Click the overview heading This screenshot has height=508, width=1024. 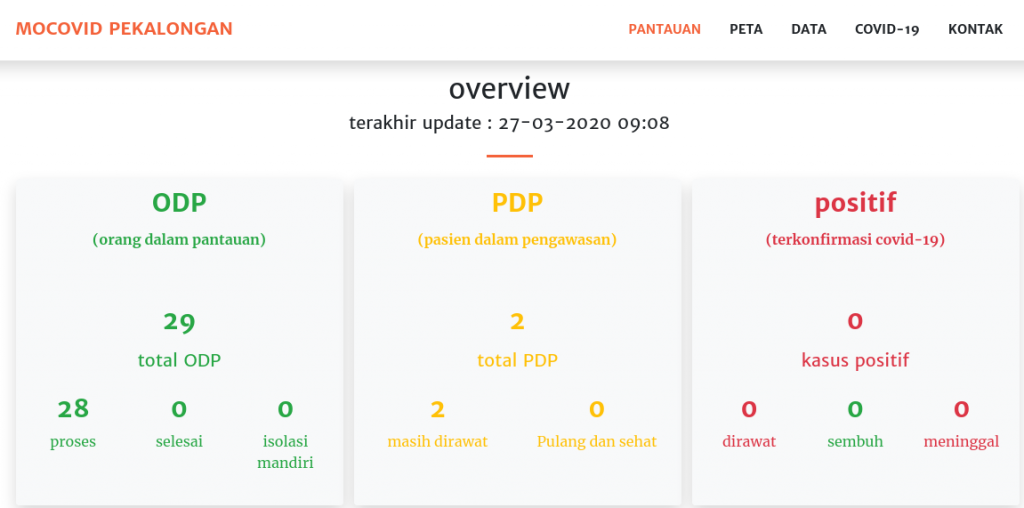509,88
